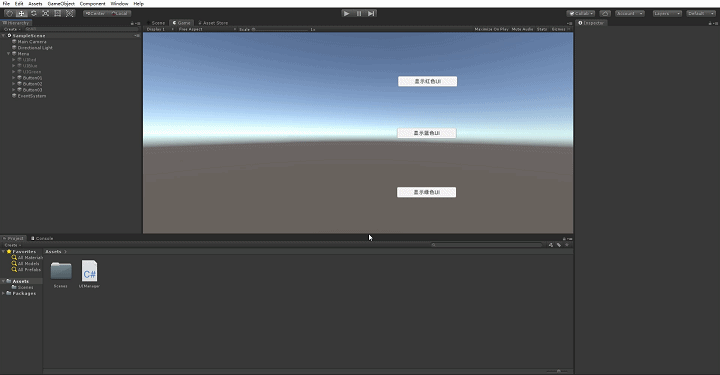This screenshot has width=720, height=375.
Task: Click the Pause playback button
Action: (x=359, y=13)
